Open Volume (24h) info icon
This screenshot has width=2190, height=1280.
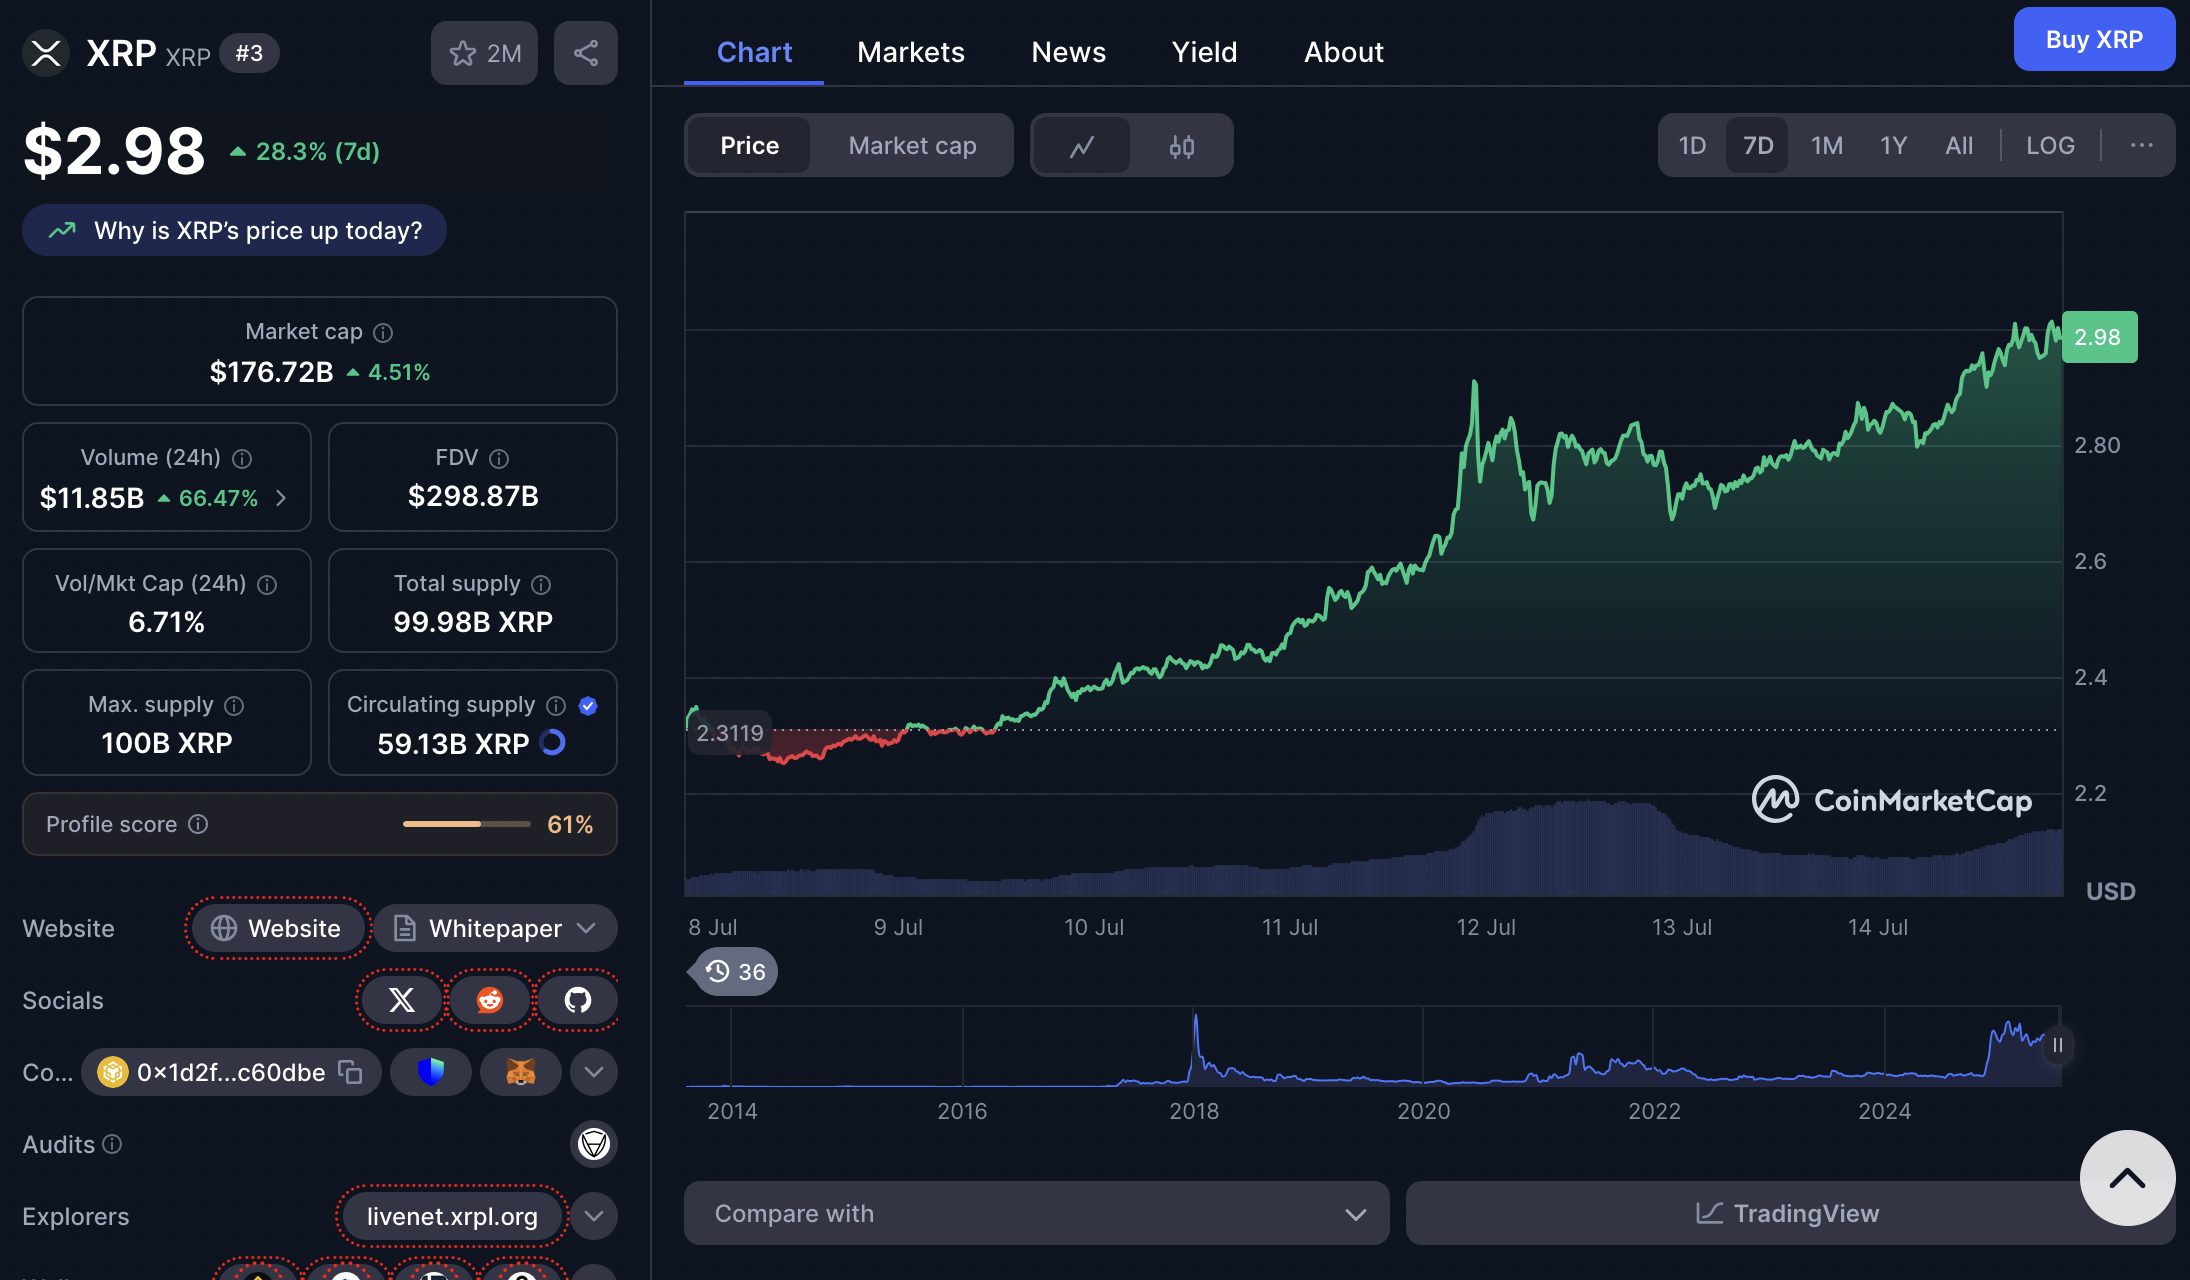(242, 458)
